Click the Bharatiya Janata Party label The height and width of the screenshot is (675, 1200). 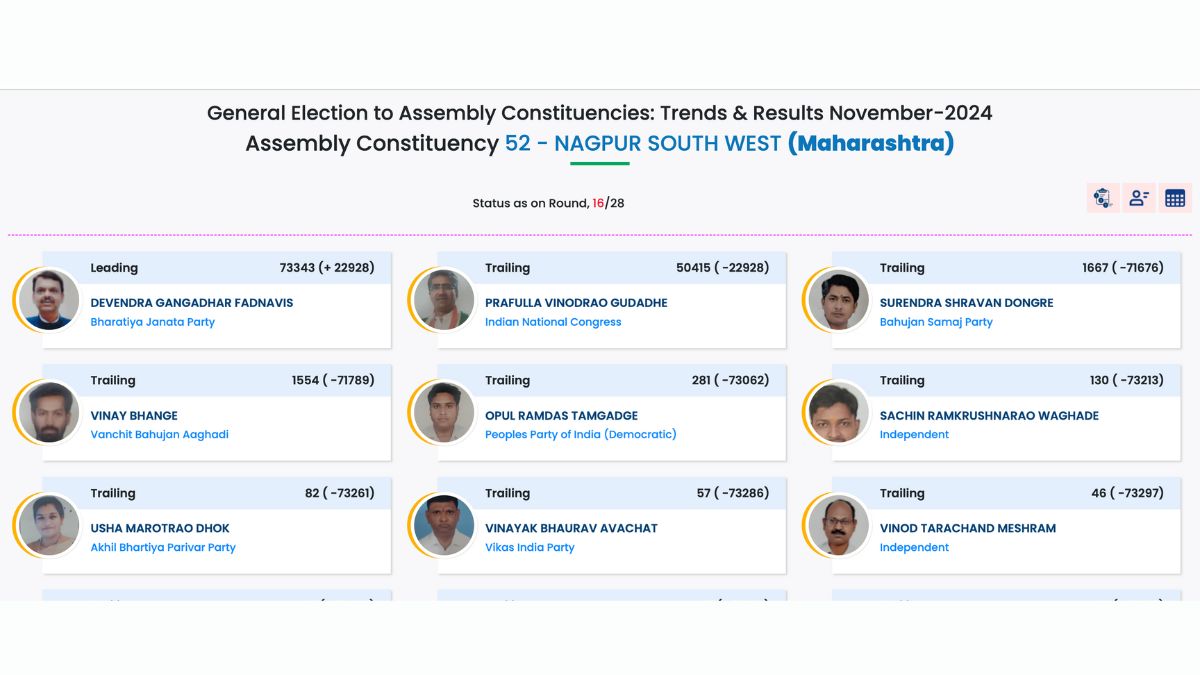[x=152, y=322]
